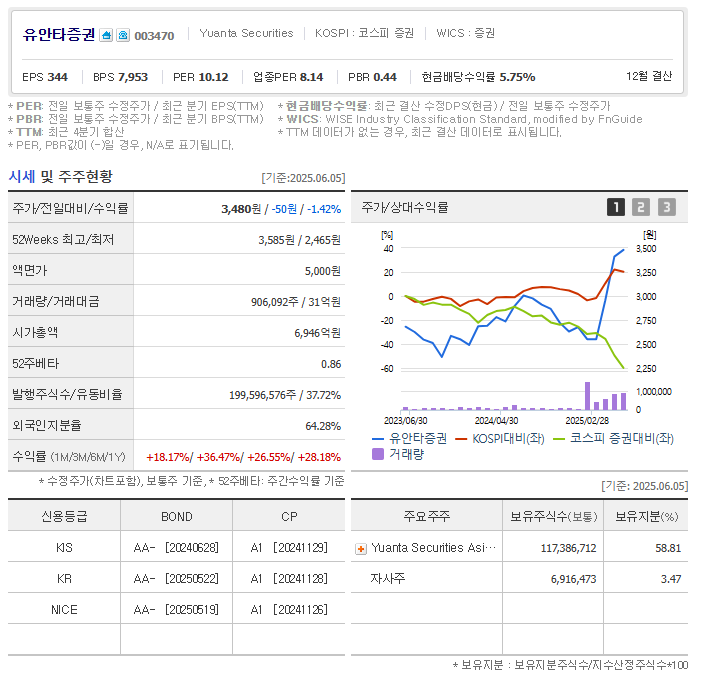Click the KIS CP rating A1 [20241129]

(x=289, y=548)
